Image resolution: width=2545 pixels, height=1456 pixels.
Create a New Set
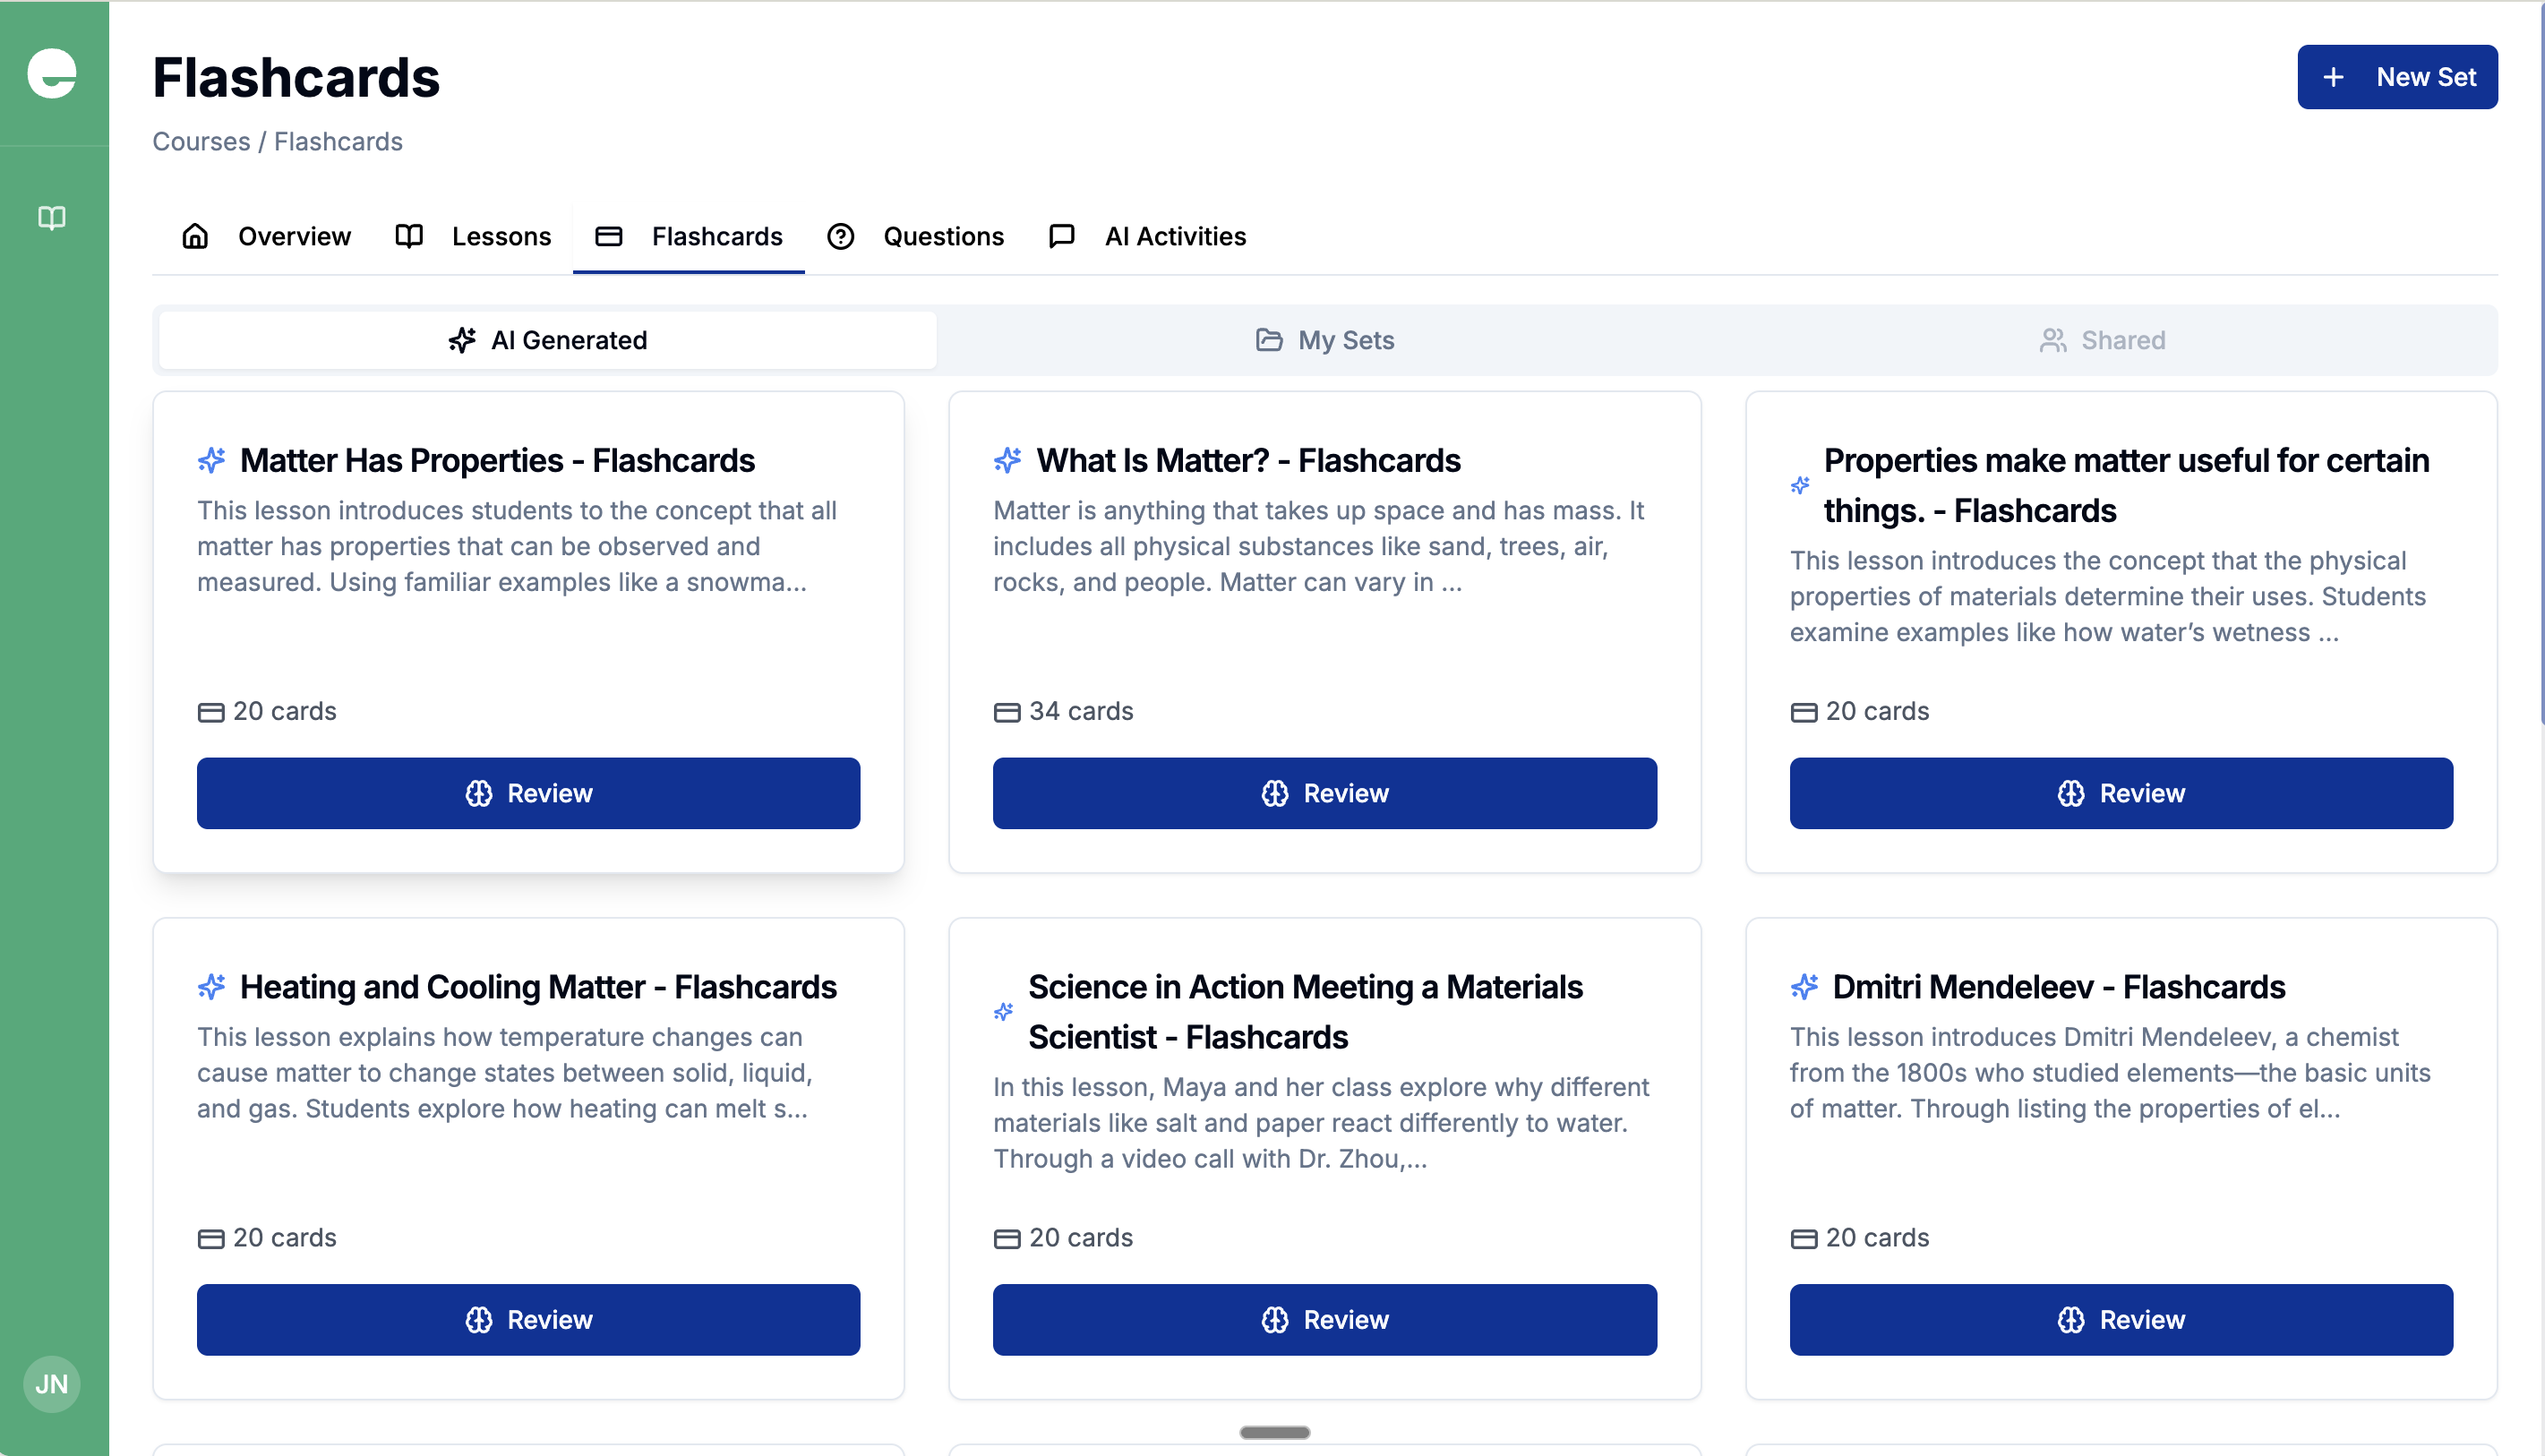click(x=2397, y=77)
